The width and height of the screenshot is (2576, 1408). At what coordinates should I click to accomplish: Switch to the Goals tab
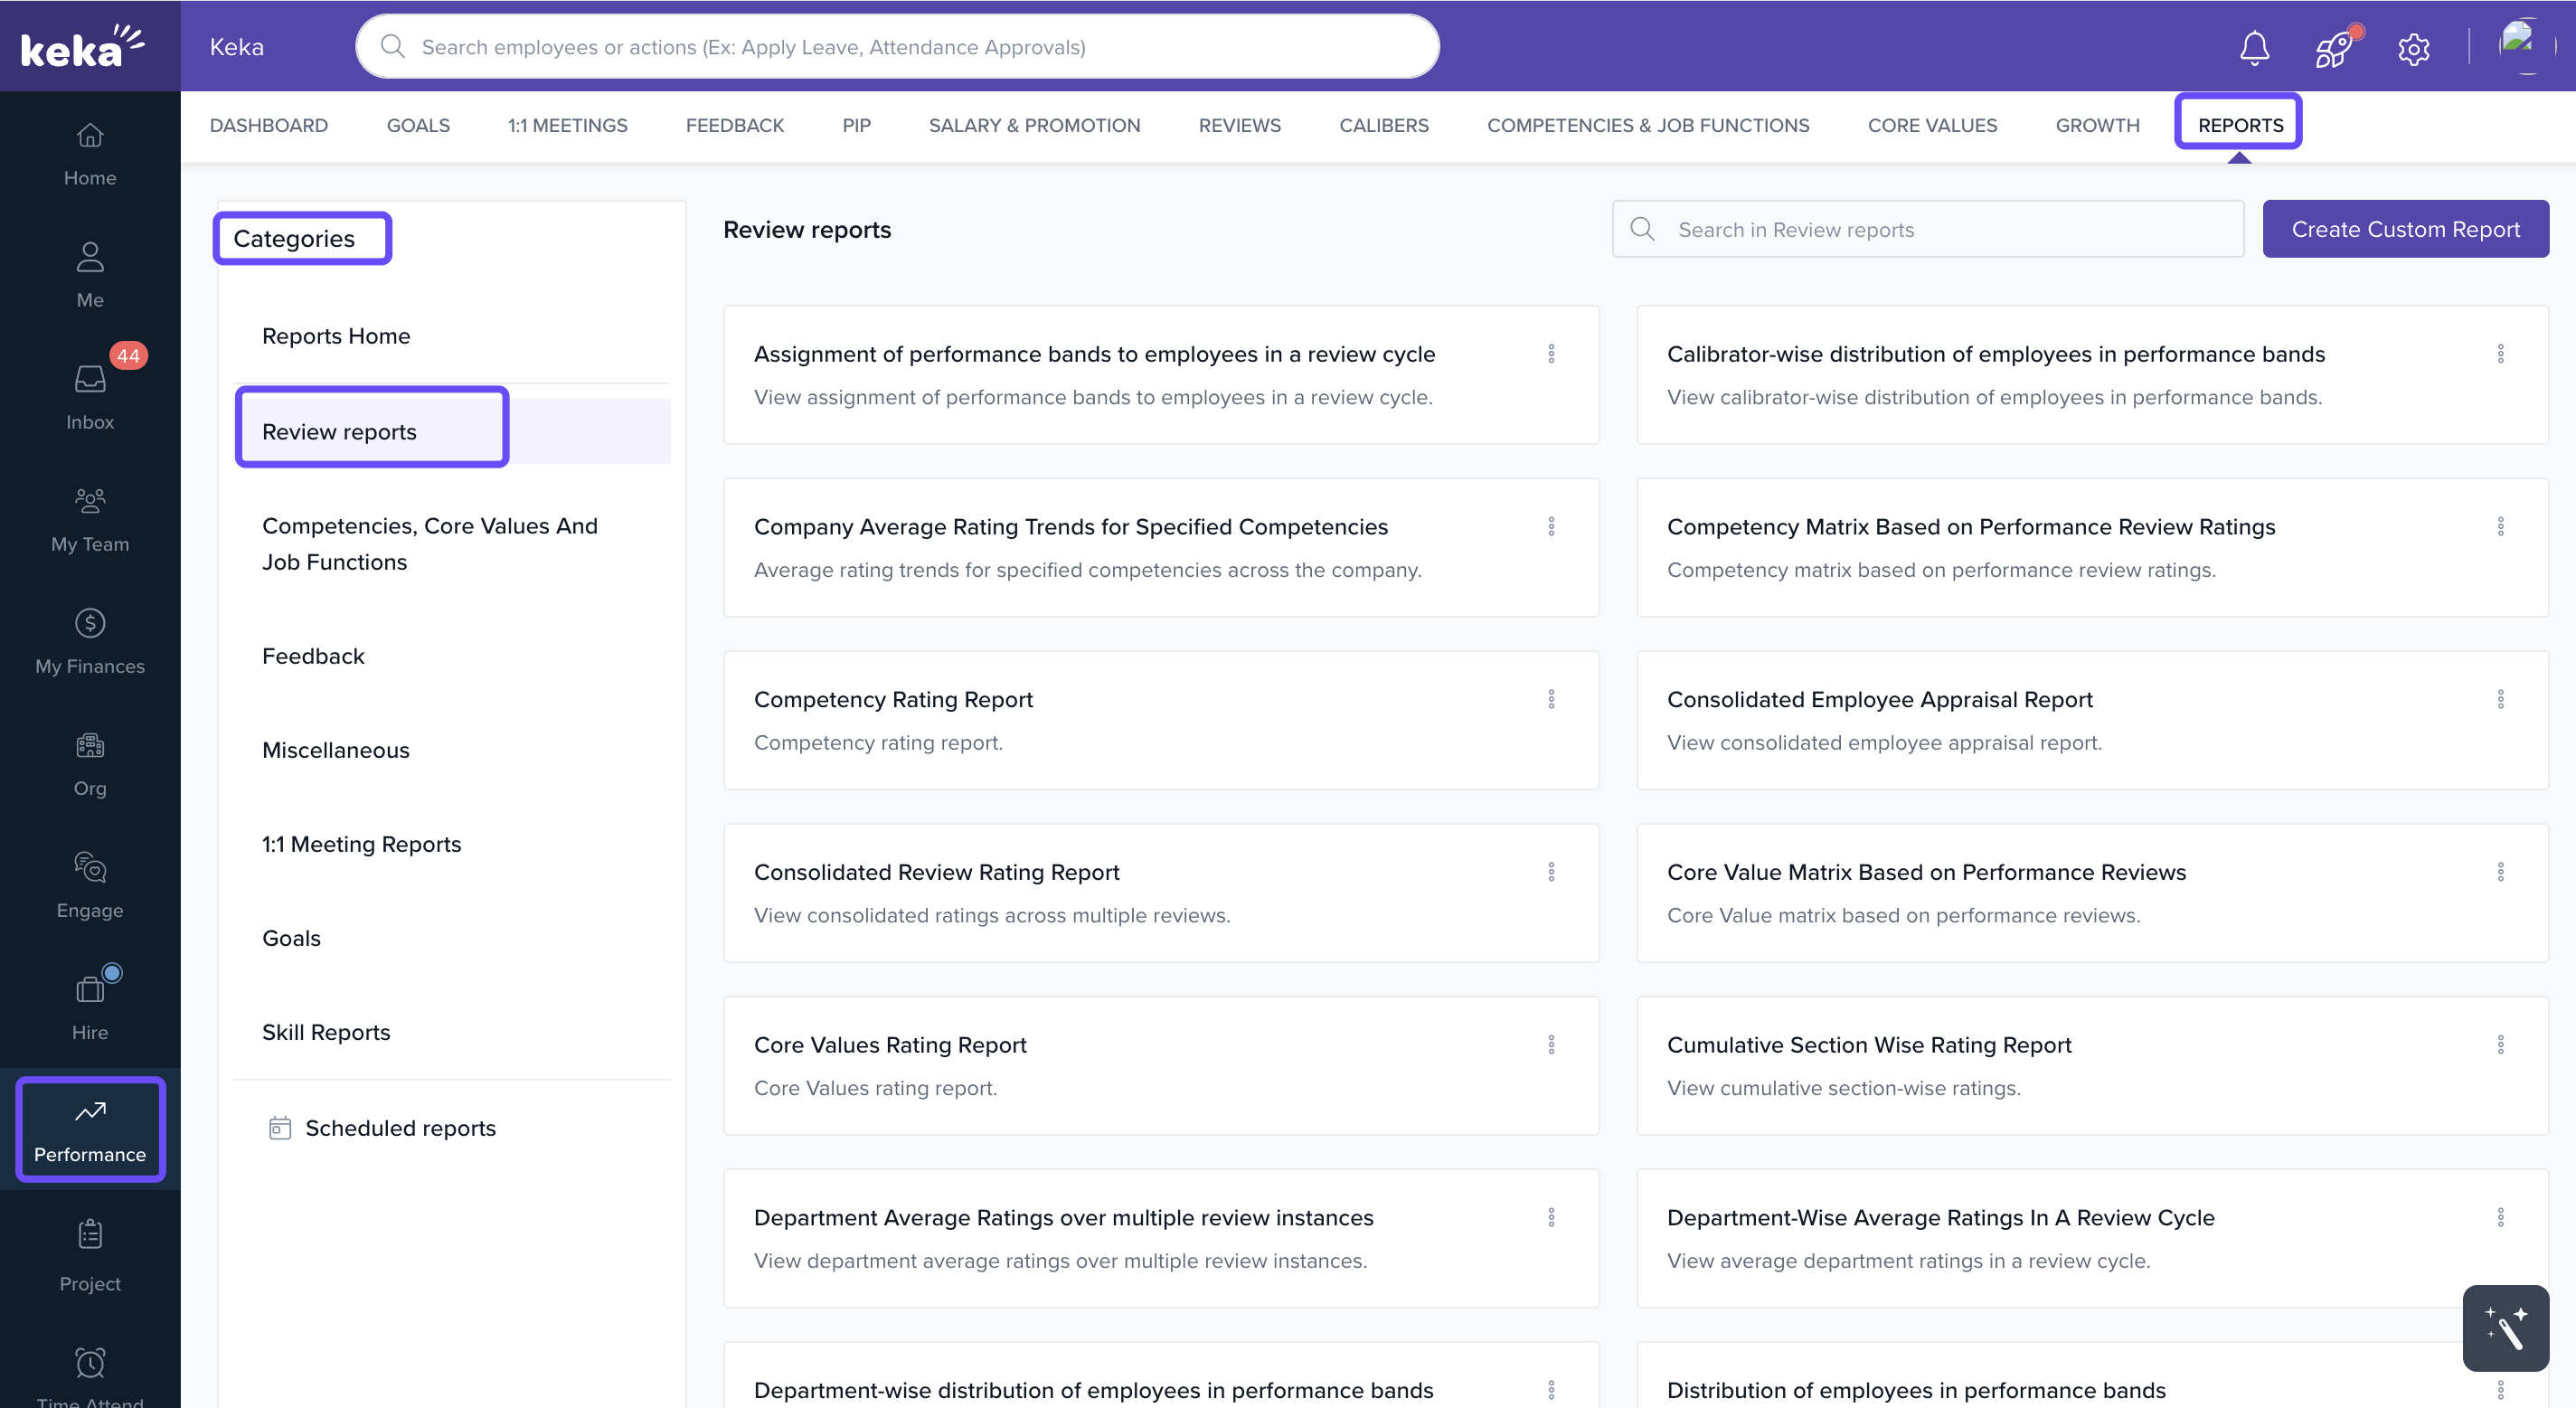point(418,125)
